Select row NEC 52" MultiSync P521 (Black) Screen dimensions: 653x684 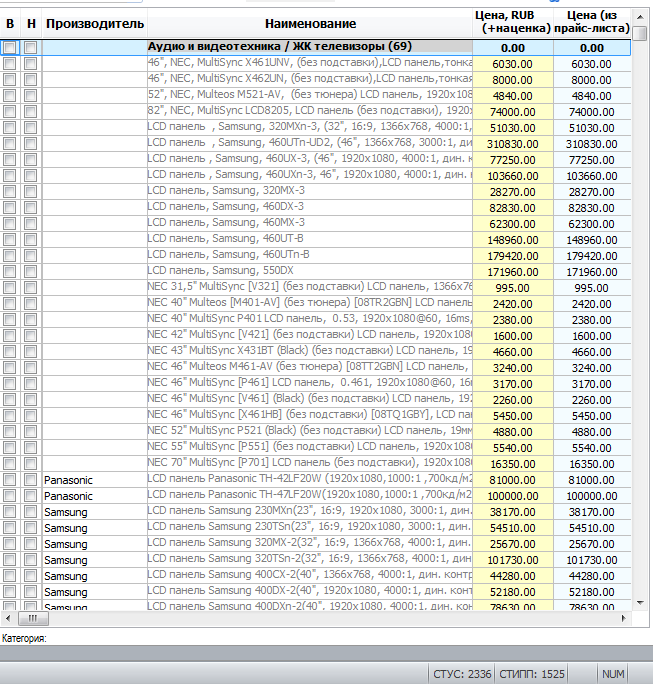click(x=315, y=432)
